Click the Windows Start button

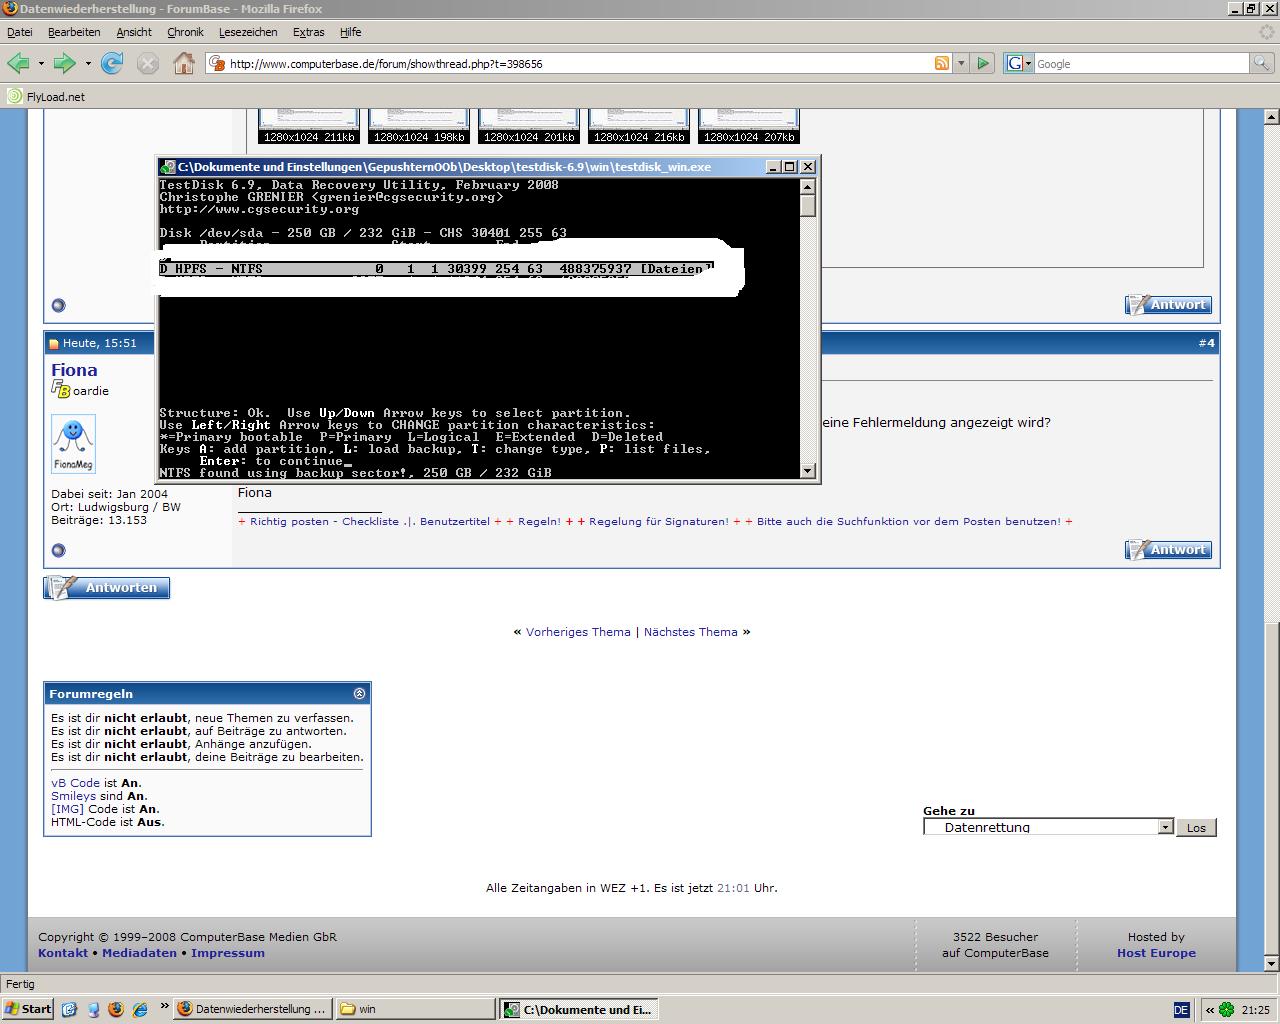[28, 1009]
